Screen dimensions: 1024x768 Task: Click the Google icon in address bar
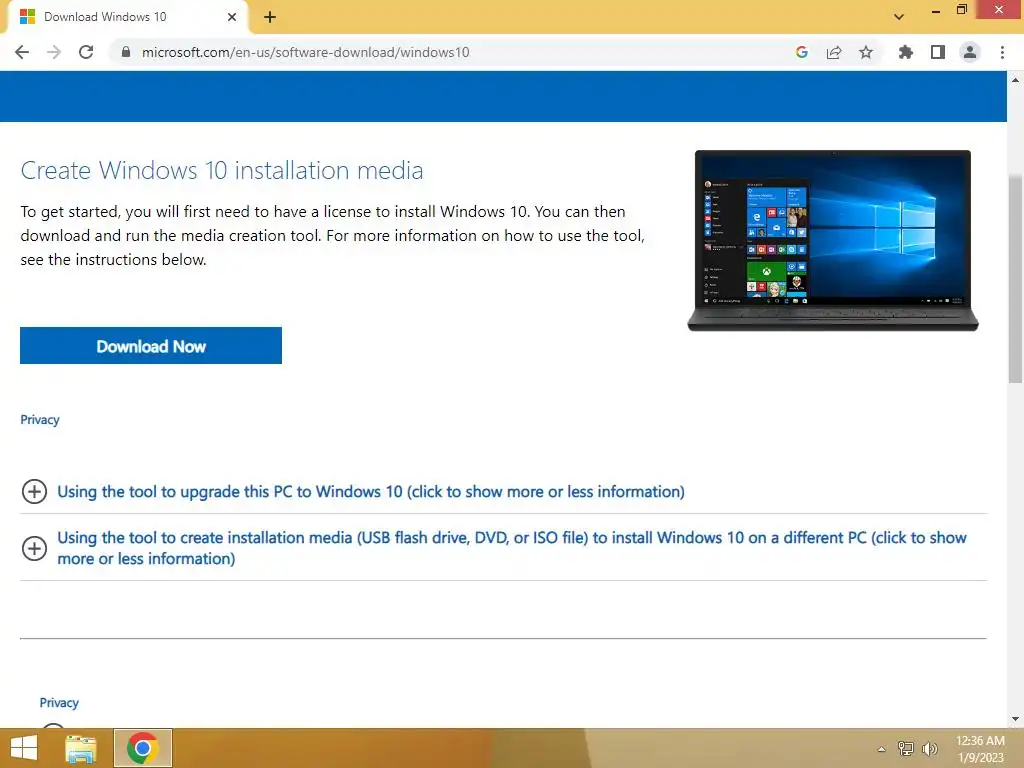click(802, 52)
